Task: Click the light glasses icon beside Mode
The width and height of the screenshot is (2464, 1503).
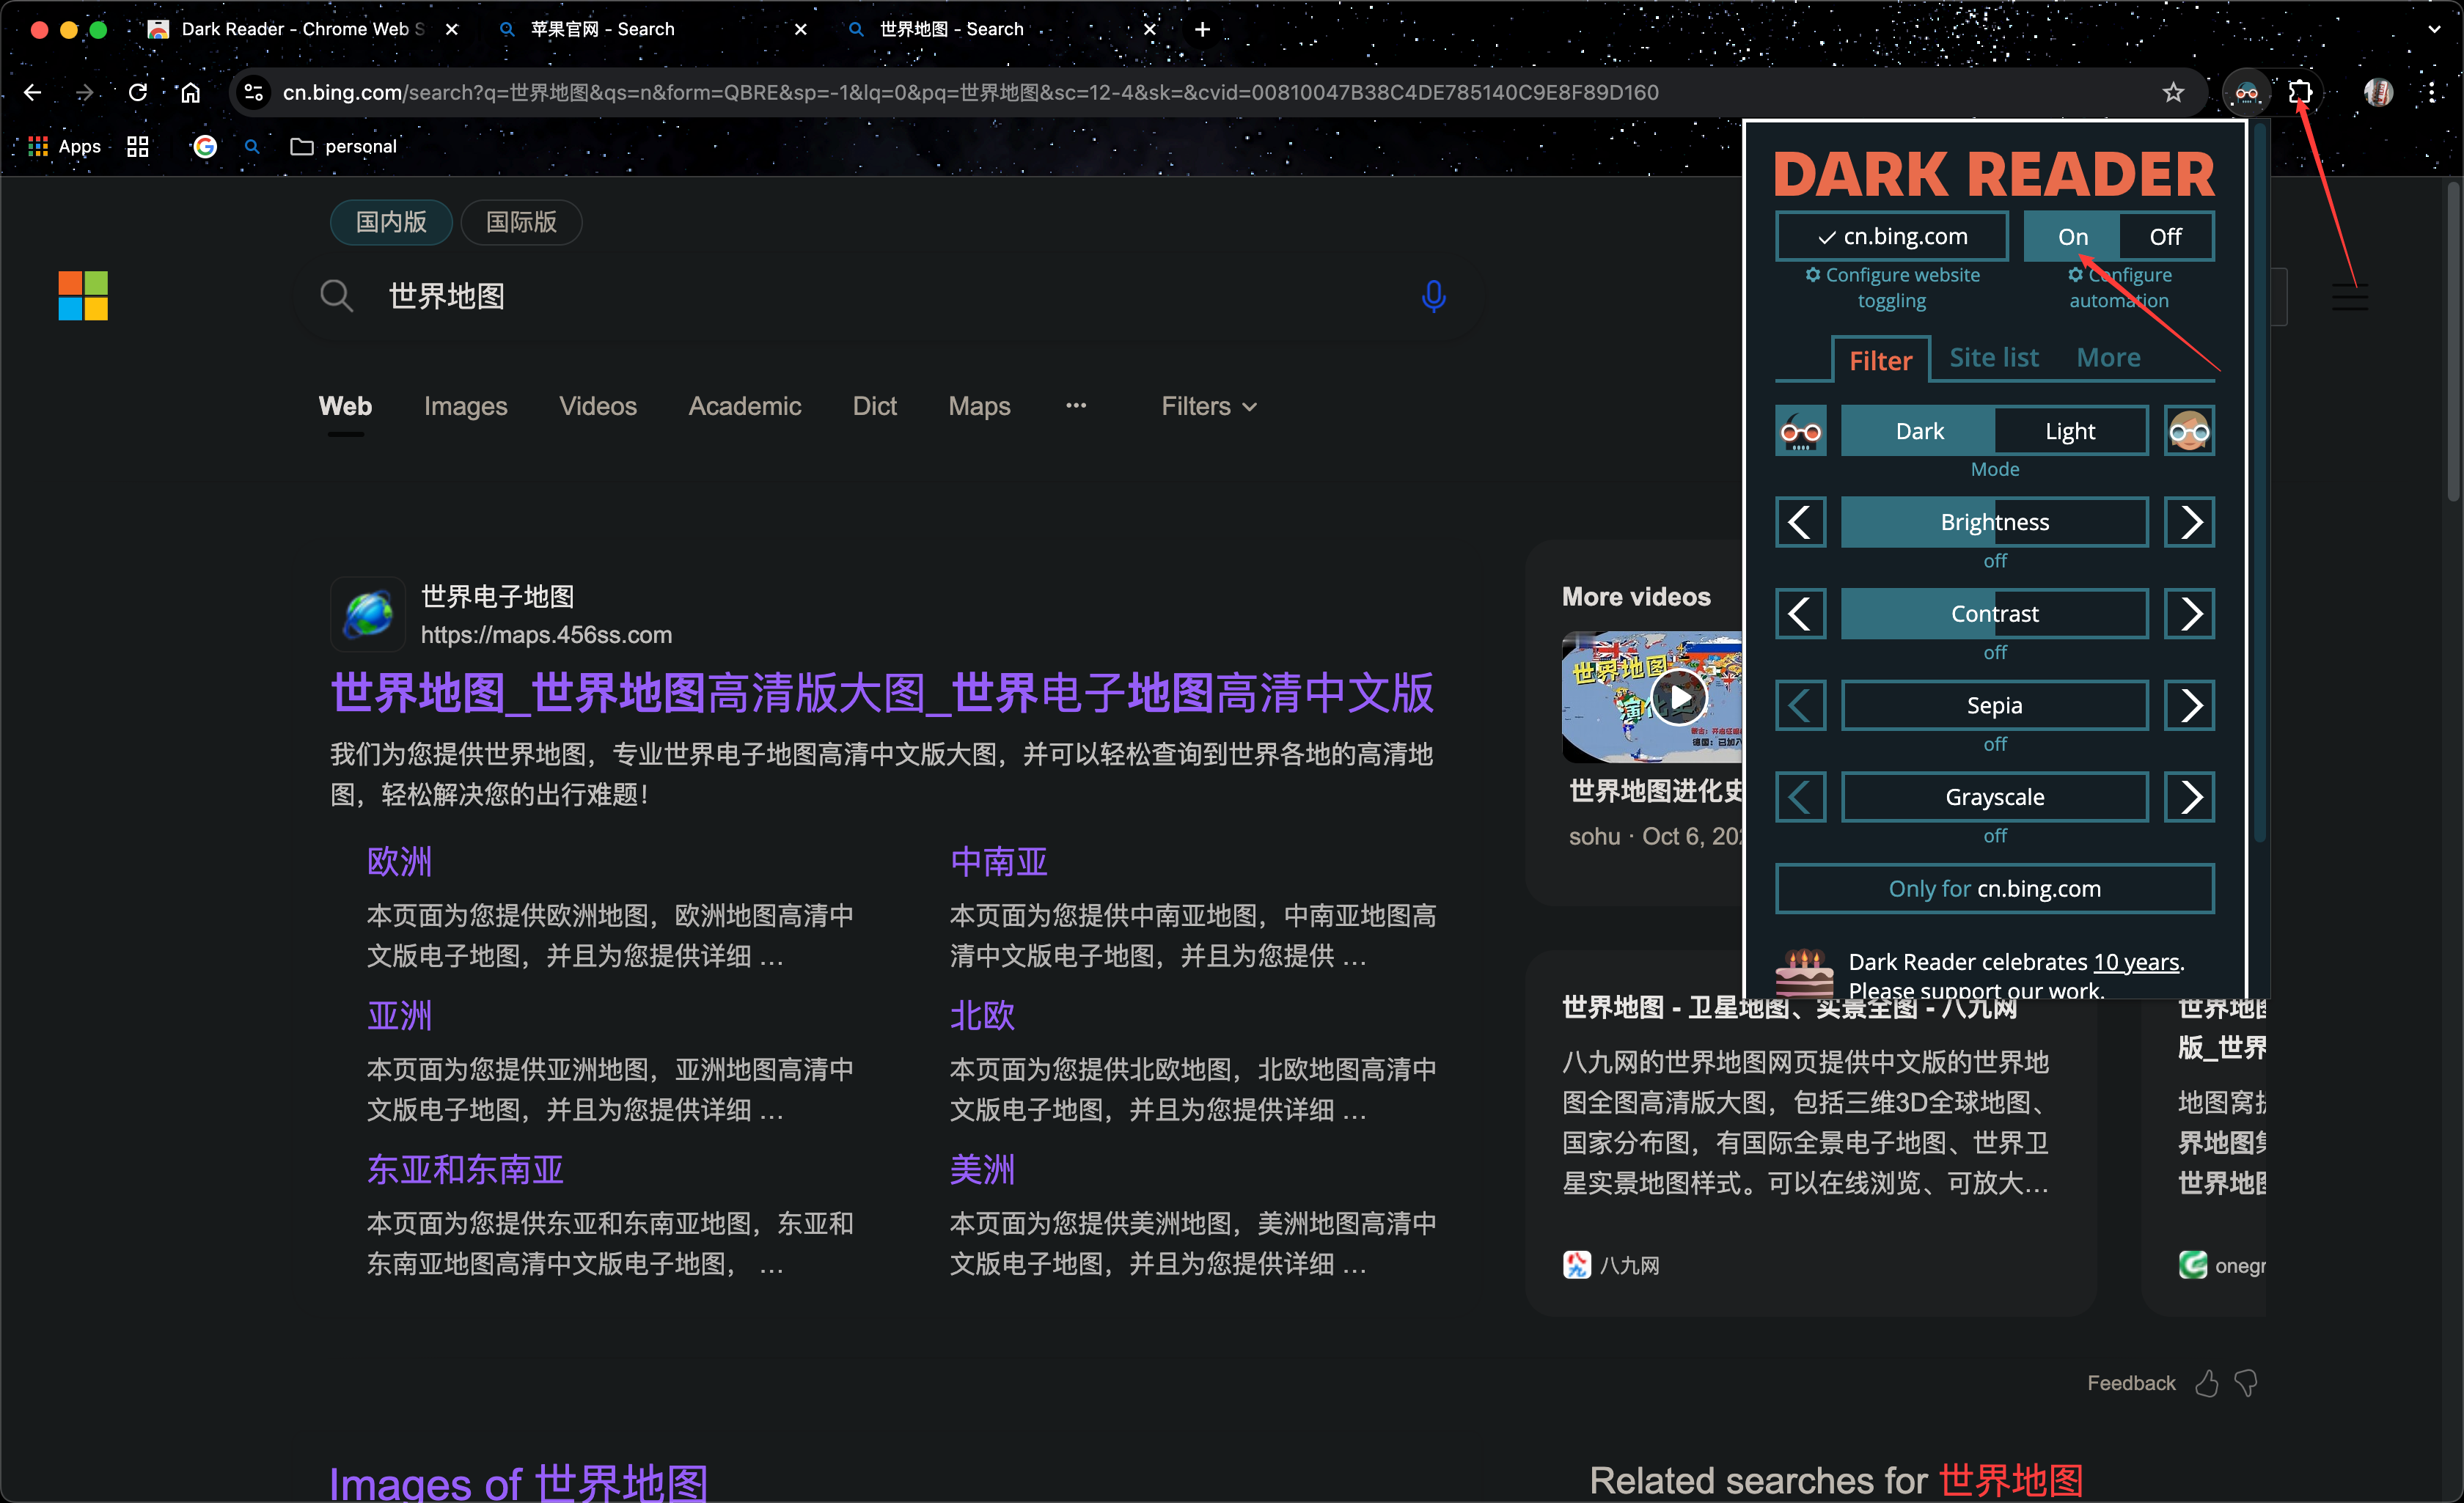Action: click(x=2189, y=431)
